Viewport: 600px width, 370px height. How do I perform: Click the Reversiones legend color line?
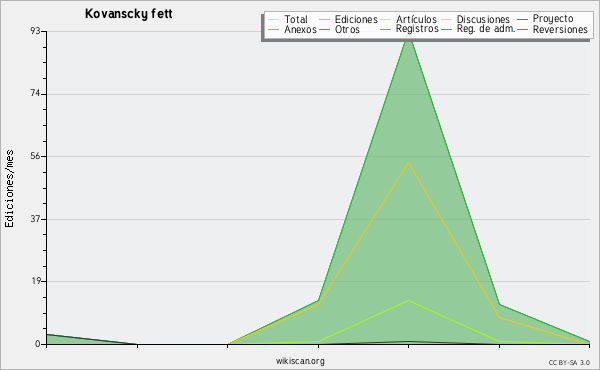coord(522,29)
